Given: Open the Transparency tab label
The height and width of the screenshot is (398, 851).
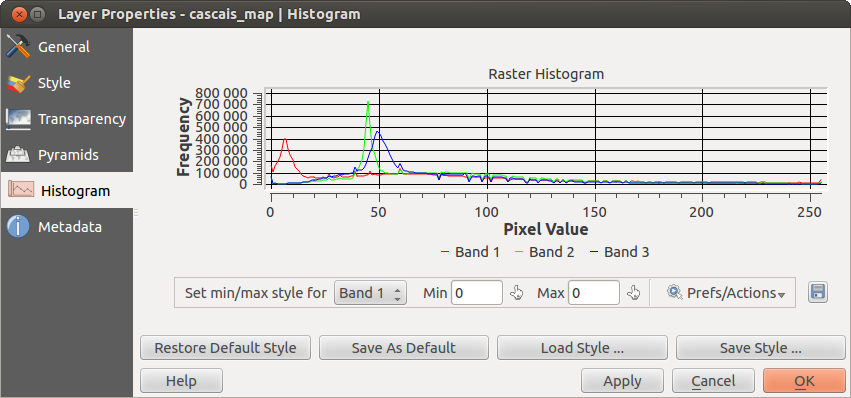Looking at the screenshot, I should [x=82, y=119].
